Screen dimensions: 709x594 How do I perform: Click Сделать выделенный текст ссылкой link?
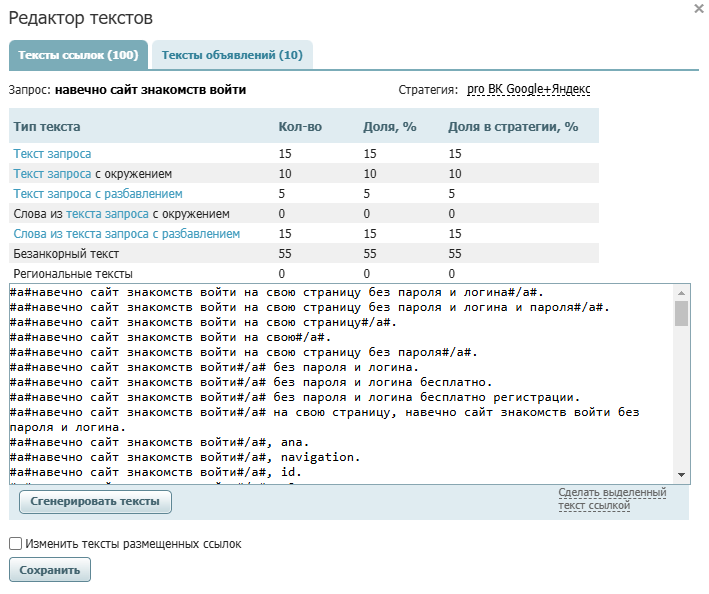(x=612, y=499)
